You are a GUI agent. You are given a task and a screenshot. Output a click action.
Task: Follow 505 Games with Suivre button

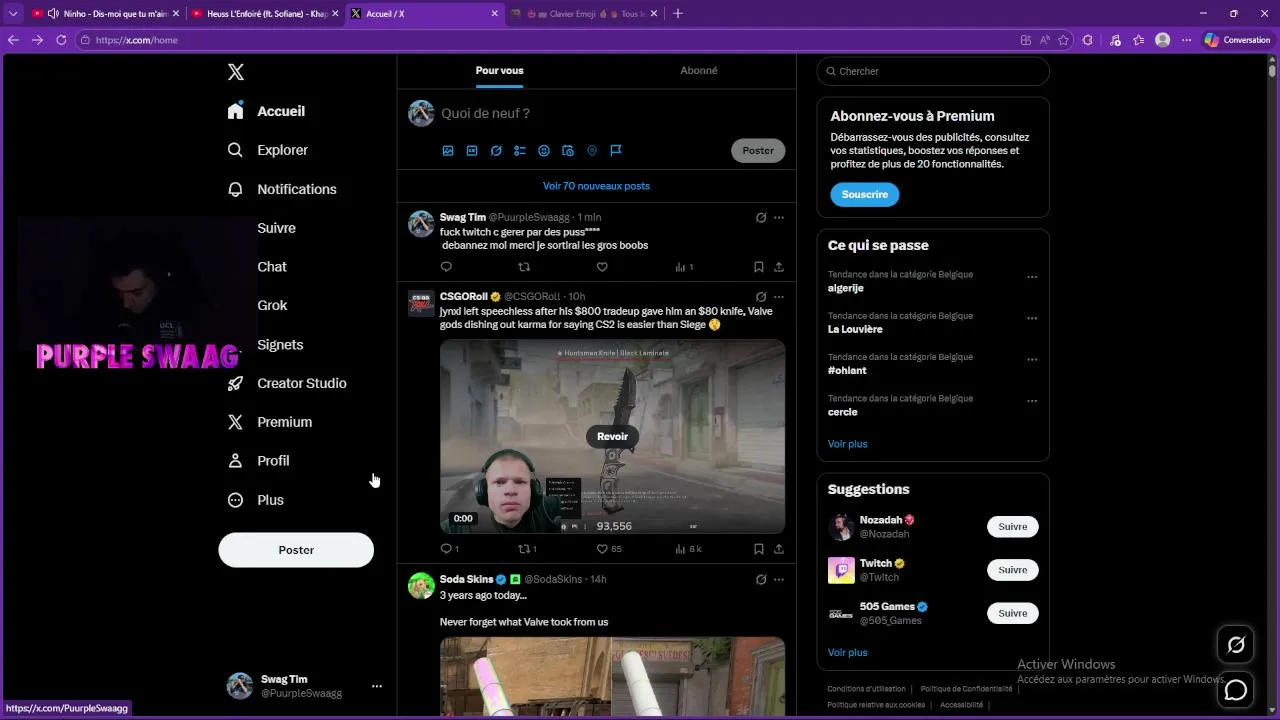click(x=1013, y=613)
